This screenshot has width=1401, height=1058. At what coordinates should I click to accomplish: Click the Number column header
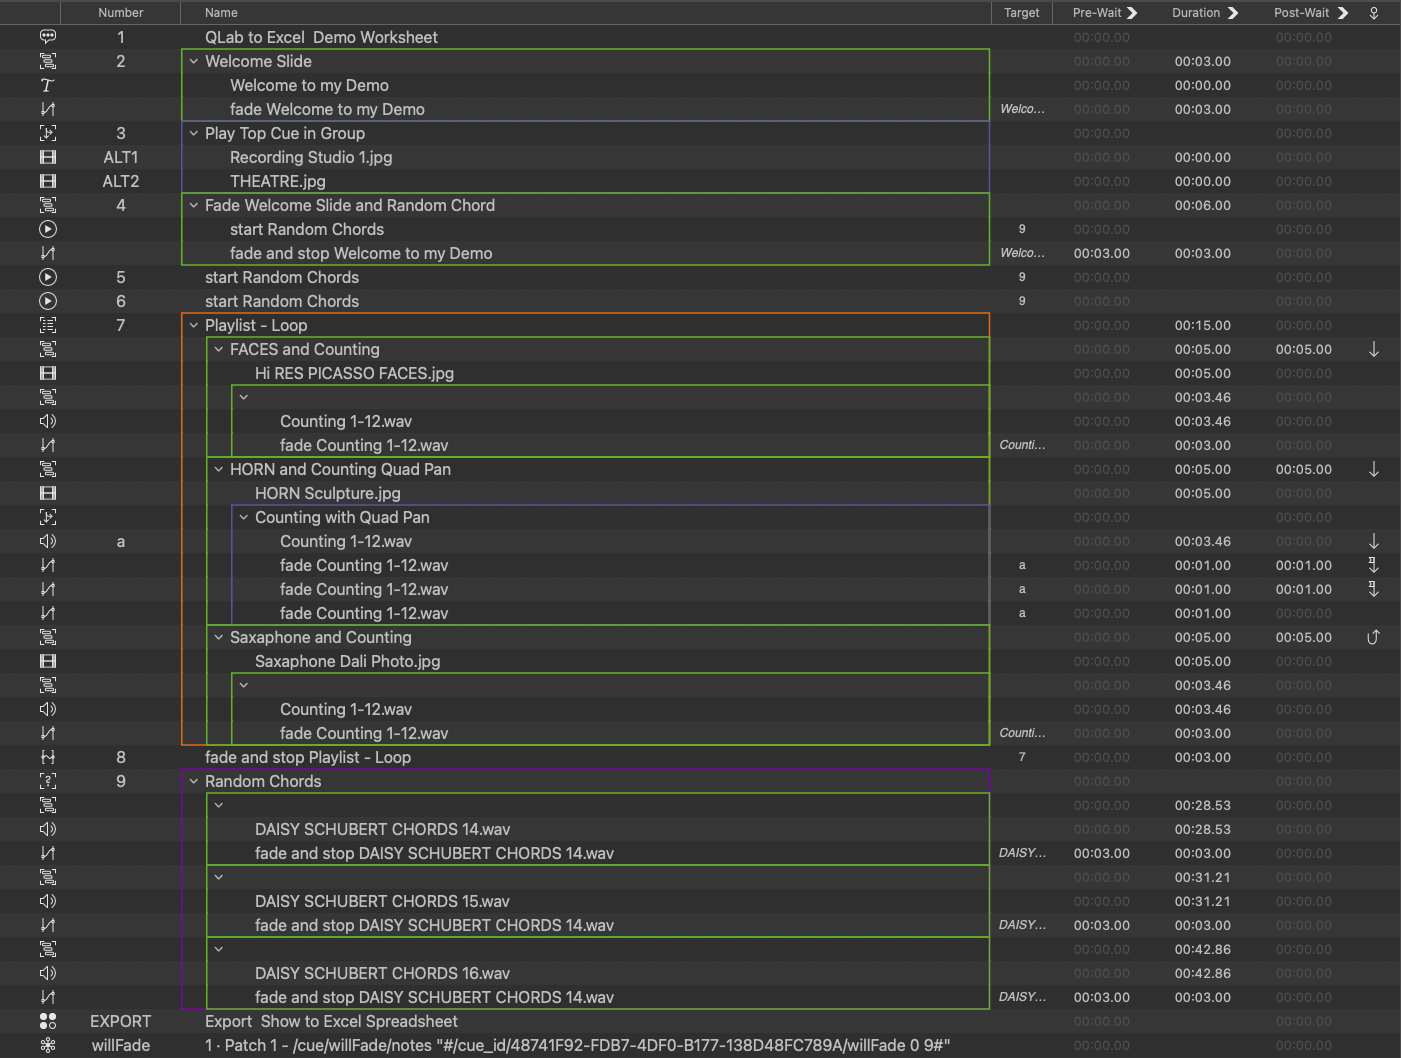120,13
